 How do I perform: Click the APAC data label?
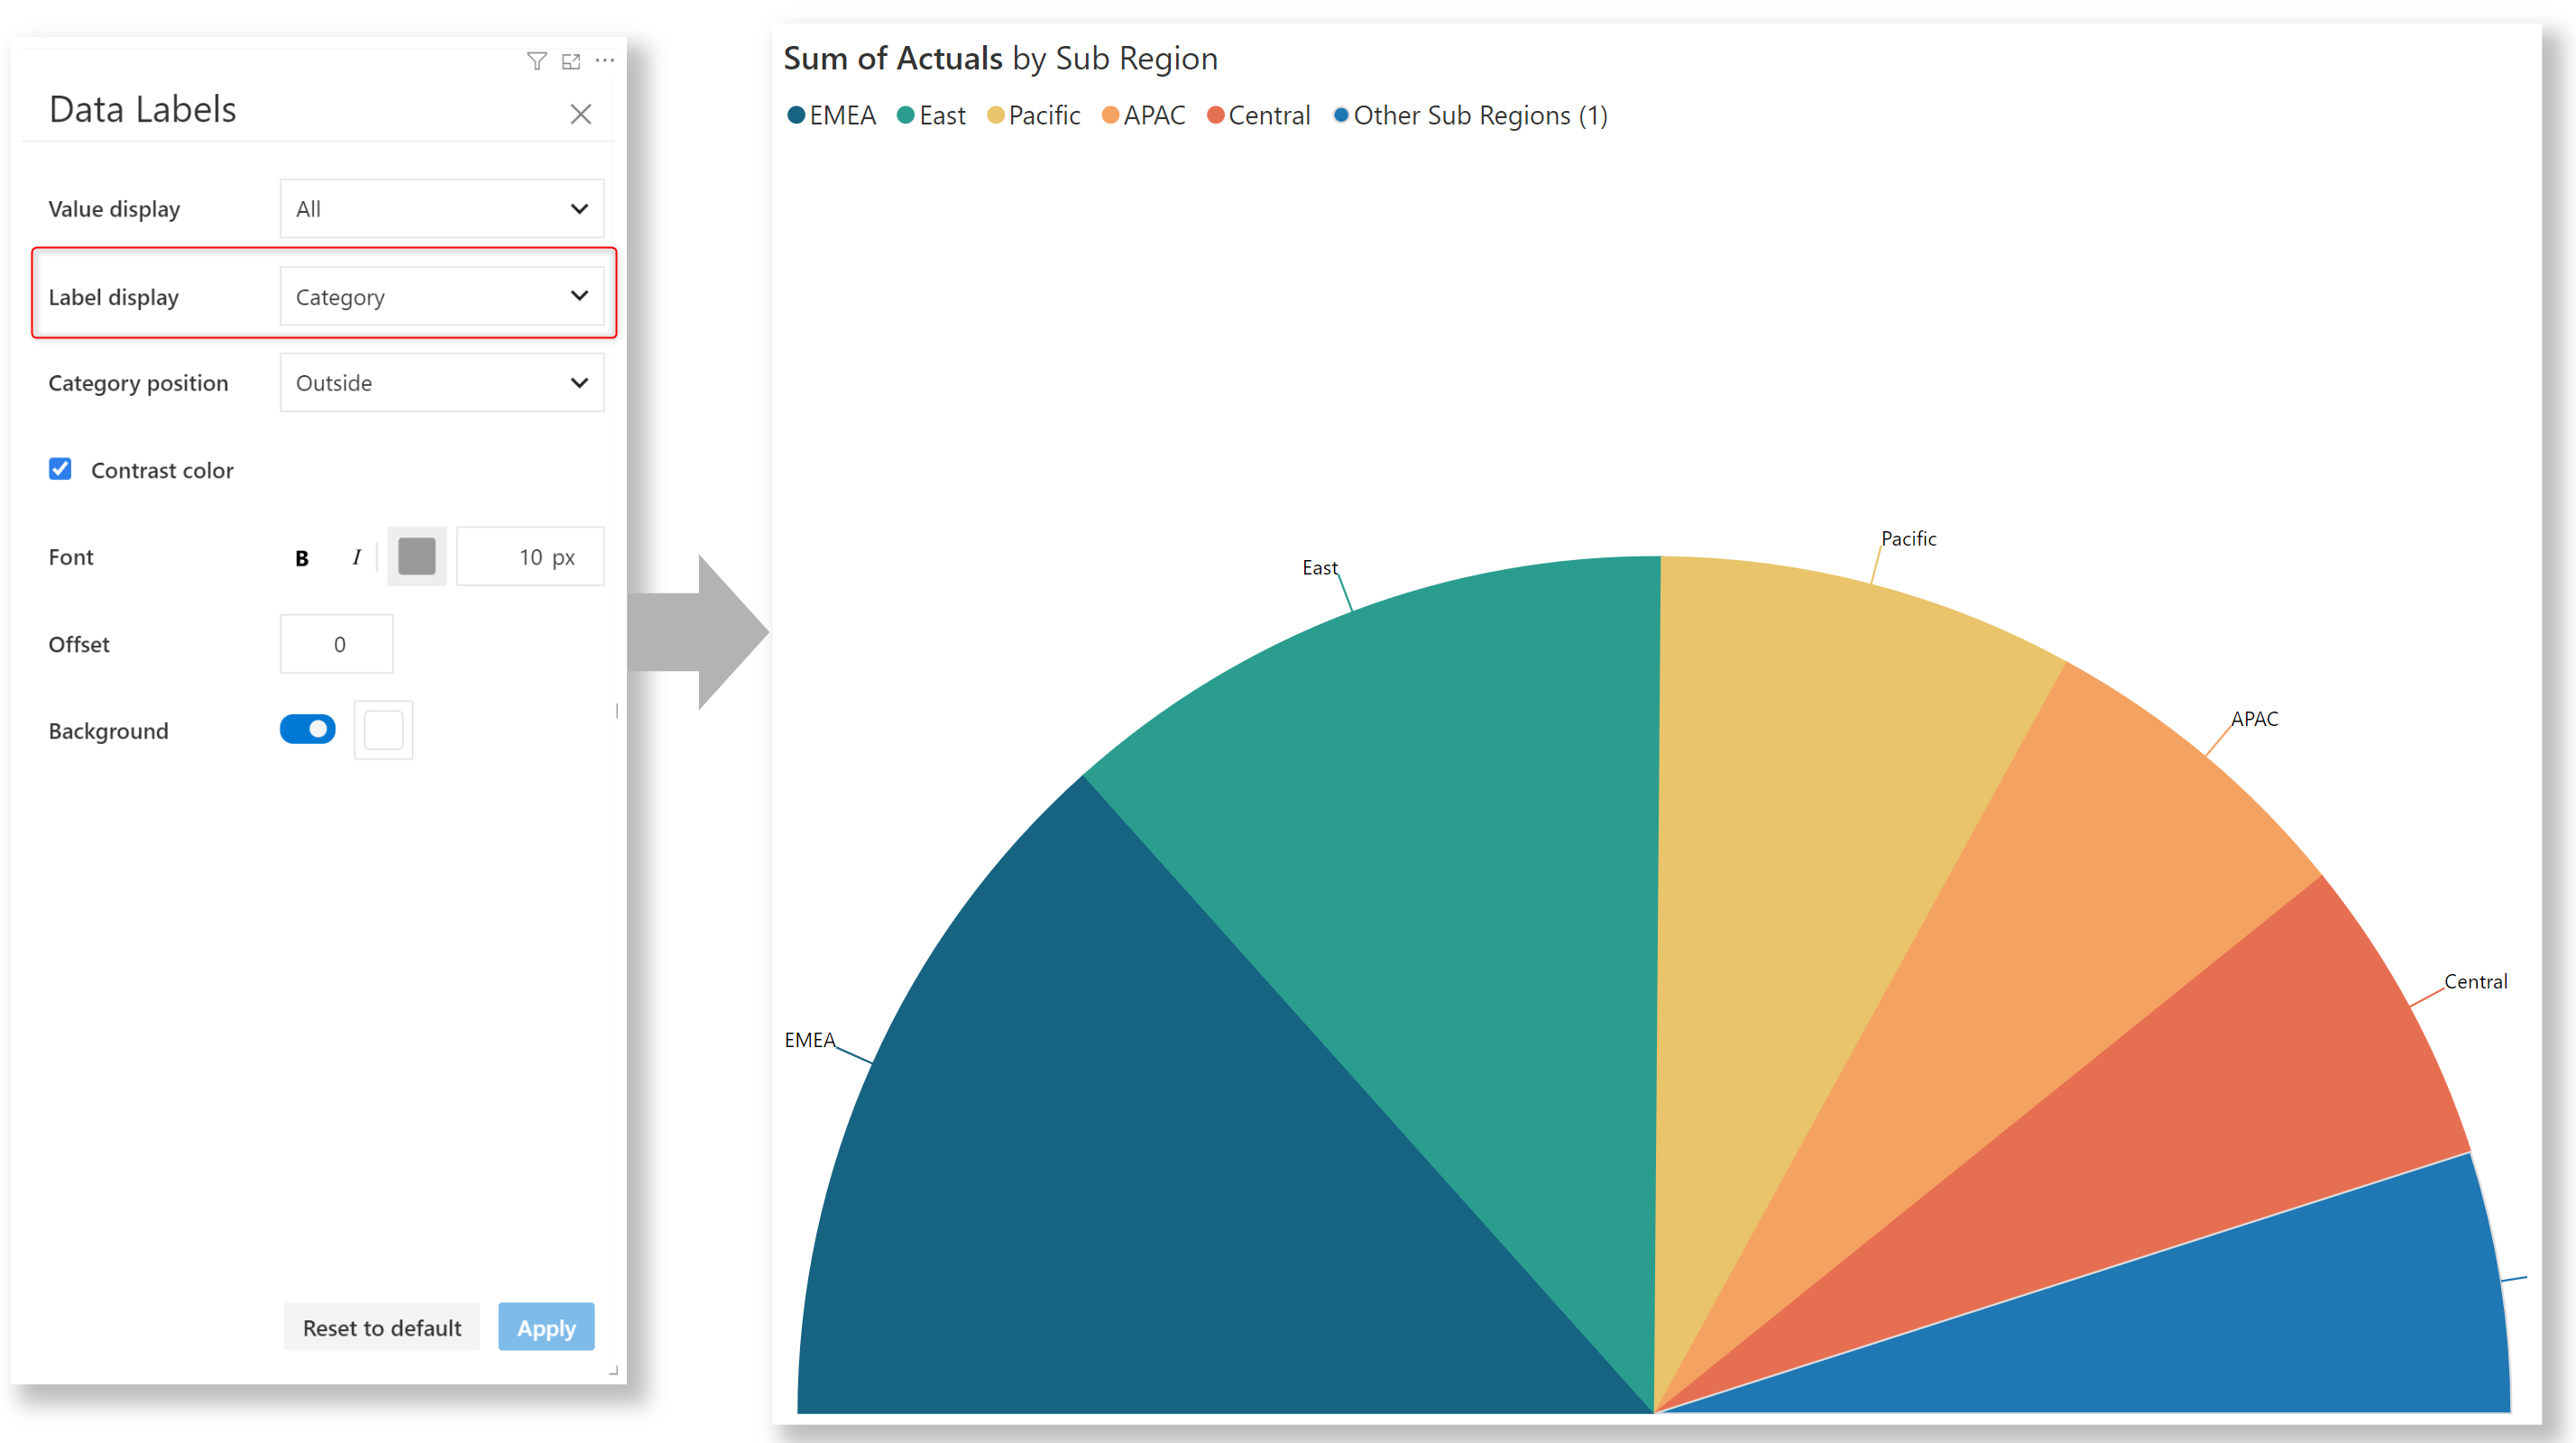[x=2254, y=718]
